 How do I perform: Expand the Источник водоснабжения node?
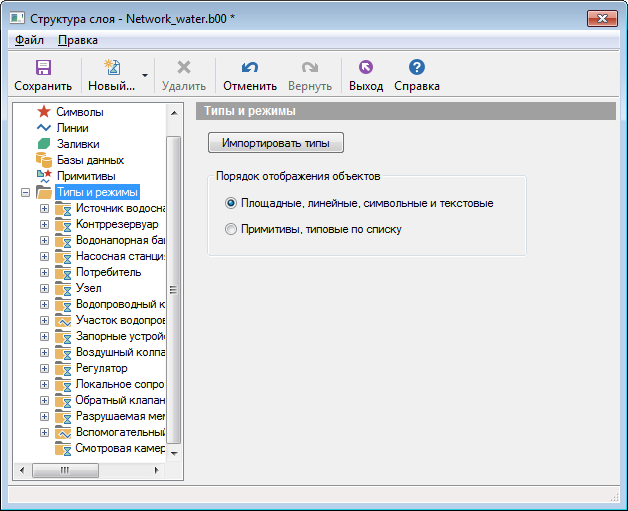[44, 209]
